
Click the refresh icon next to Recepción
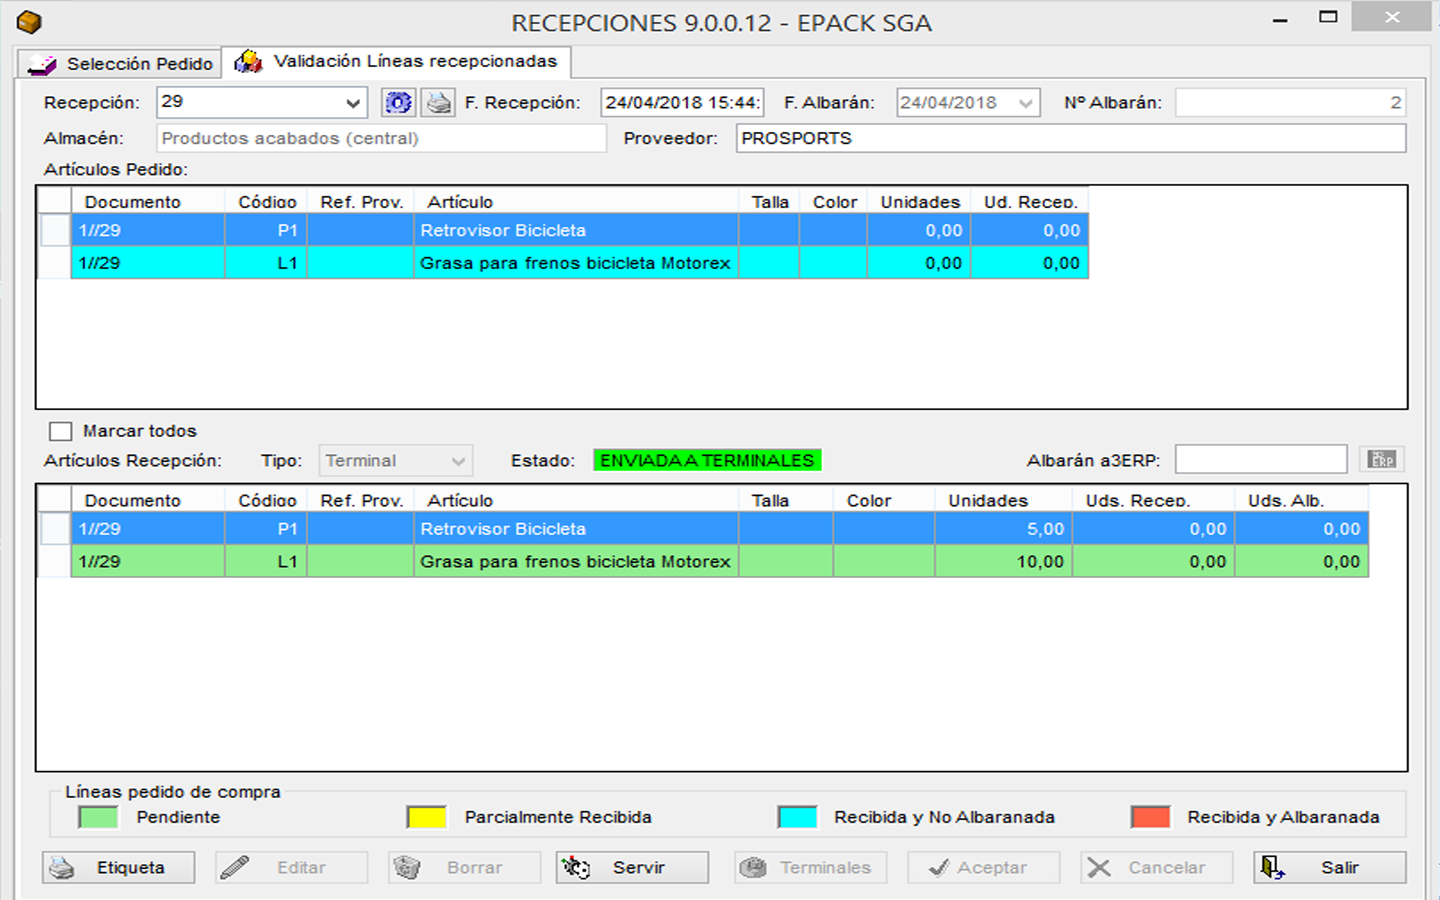tap(398, 102)
